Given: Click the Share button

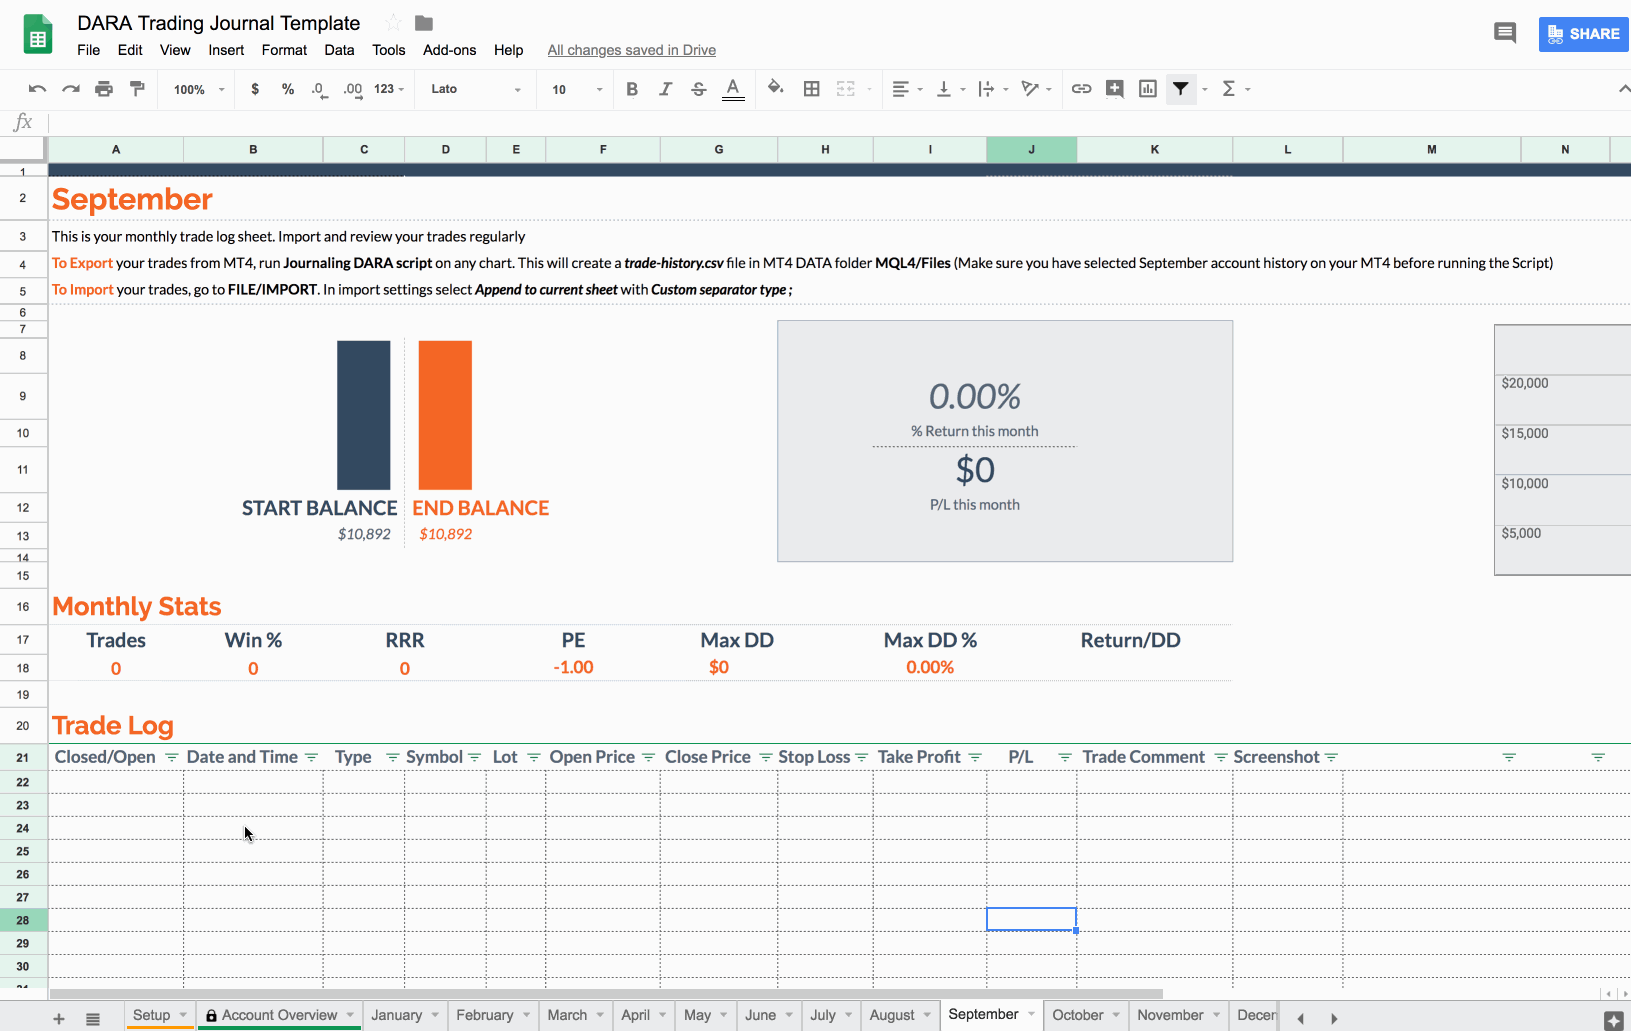Looking at the screenshot, I should 1584,34.
